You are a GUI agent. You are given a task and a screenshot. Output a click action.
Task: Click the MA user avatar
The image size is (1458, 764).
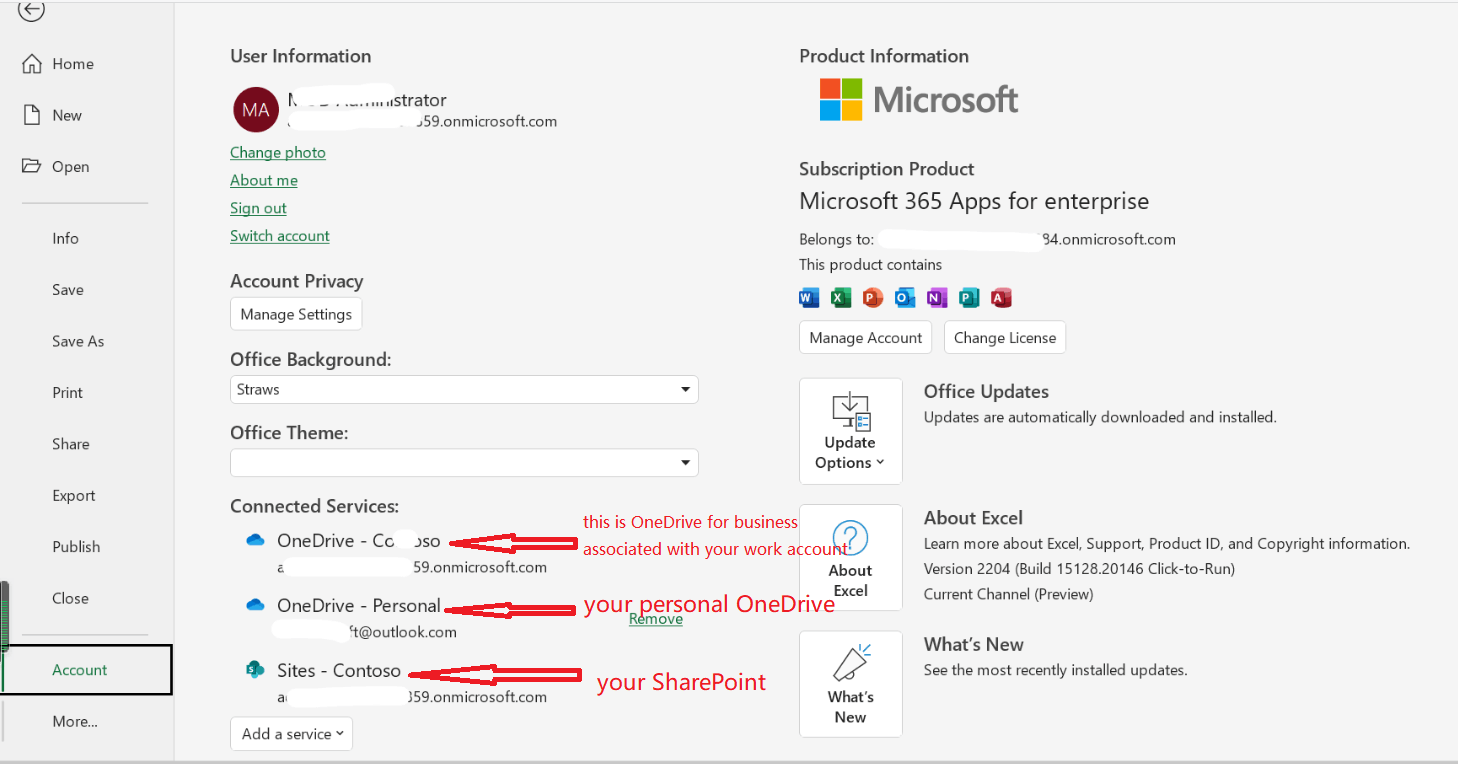[256, 110]
